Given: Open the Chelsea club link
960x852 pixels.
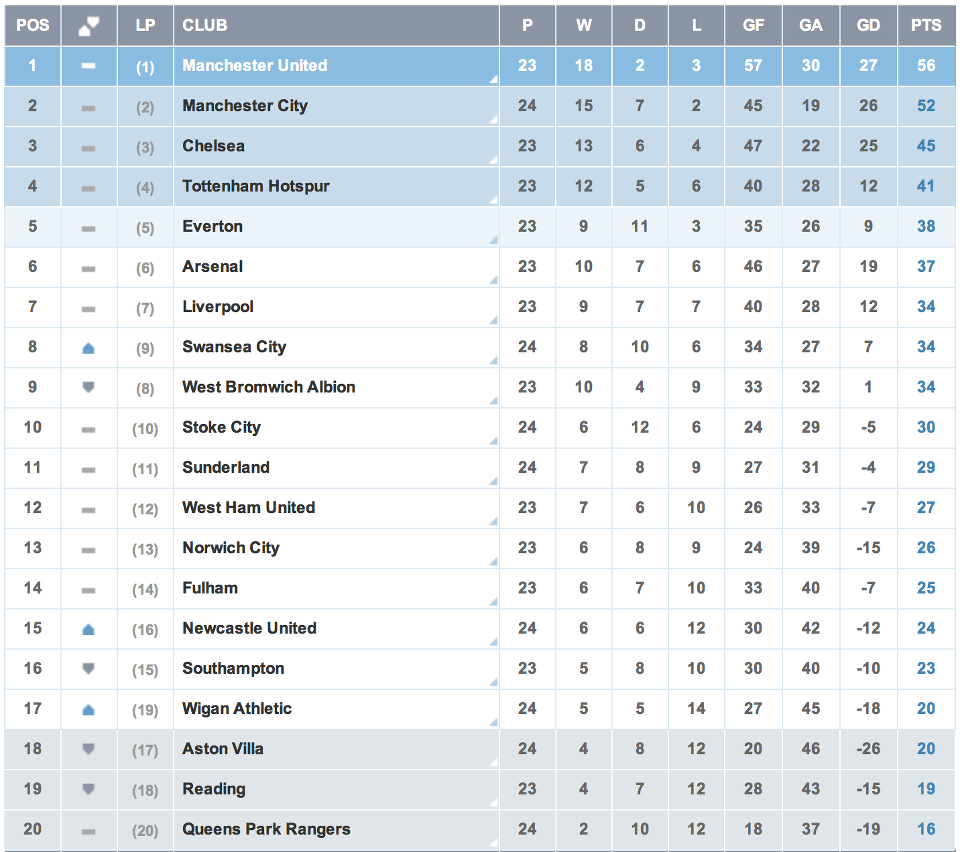Looking at the screenshot, I should [x=213, y=146].
